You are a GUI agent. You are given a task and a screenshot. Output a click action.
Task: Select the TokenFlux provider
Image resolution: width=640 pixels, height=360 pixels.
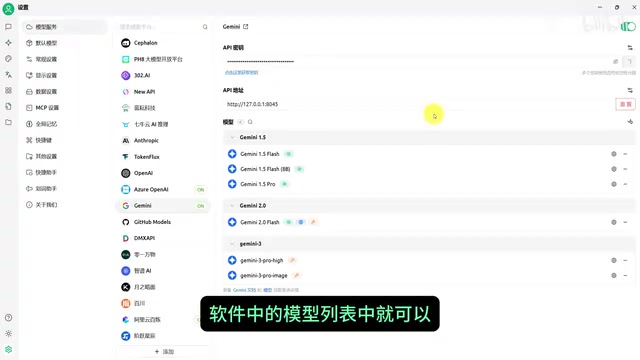pos(163,157)
